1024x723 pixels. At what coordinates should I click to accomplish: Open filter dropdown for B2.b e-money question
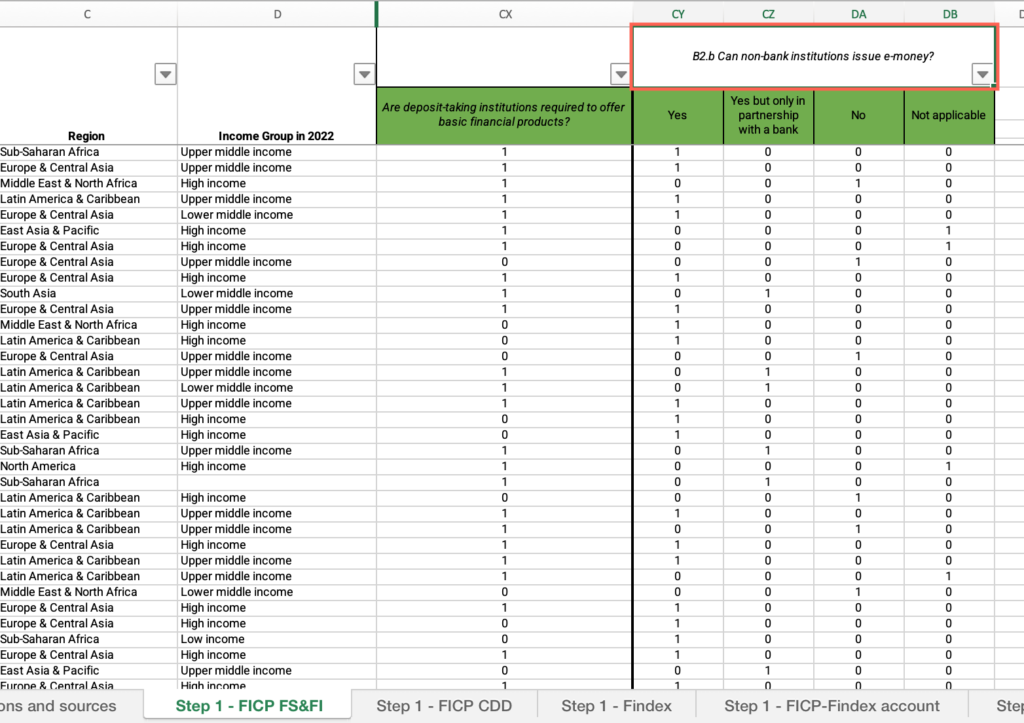[x=982, y=74]
